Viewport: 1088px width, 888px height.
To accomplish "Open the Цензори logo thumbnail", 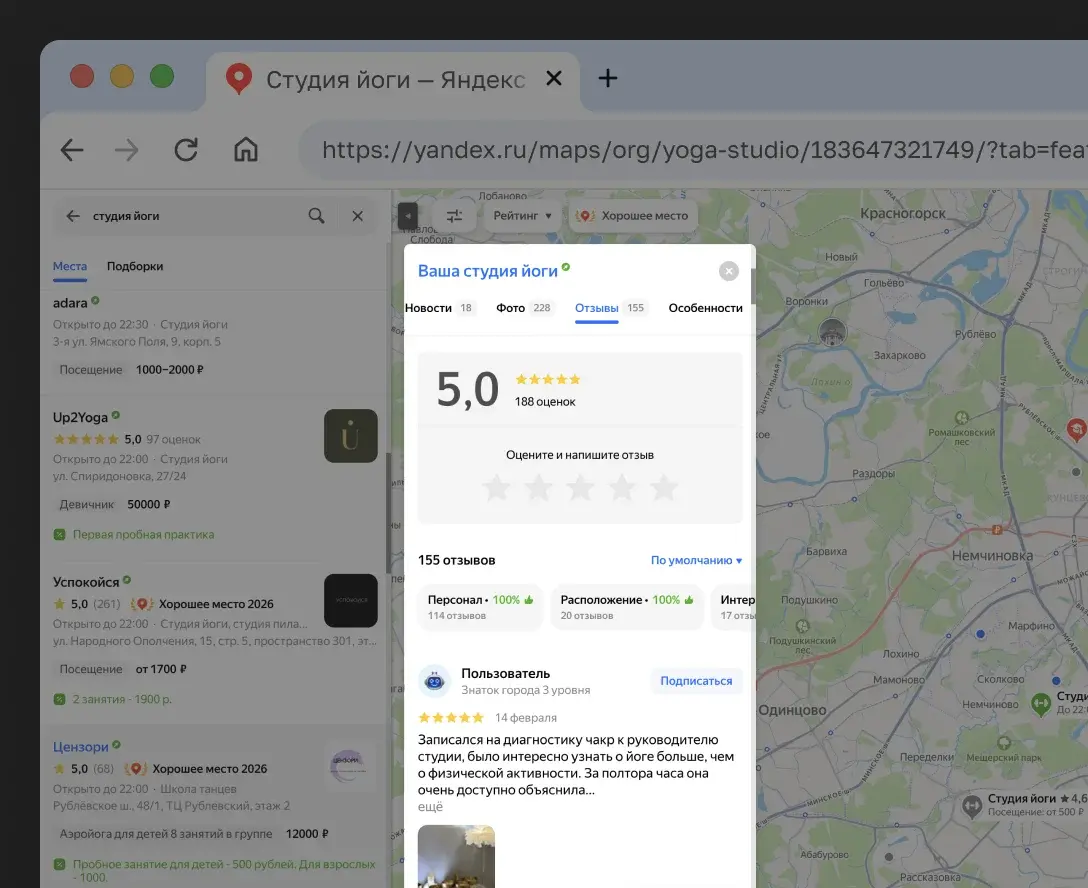I will [x=351, y=765].
